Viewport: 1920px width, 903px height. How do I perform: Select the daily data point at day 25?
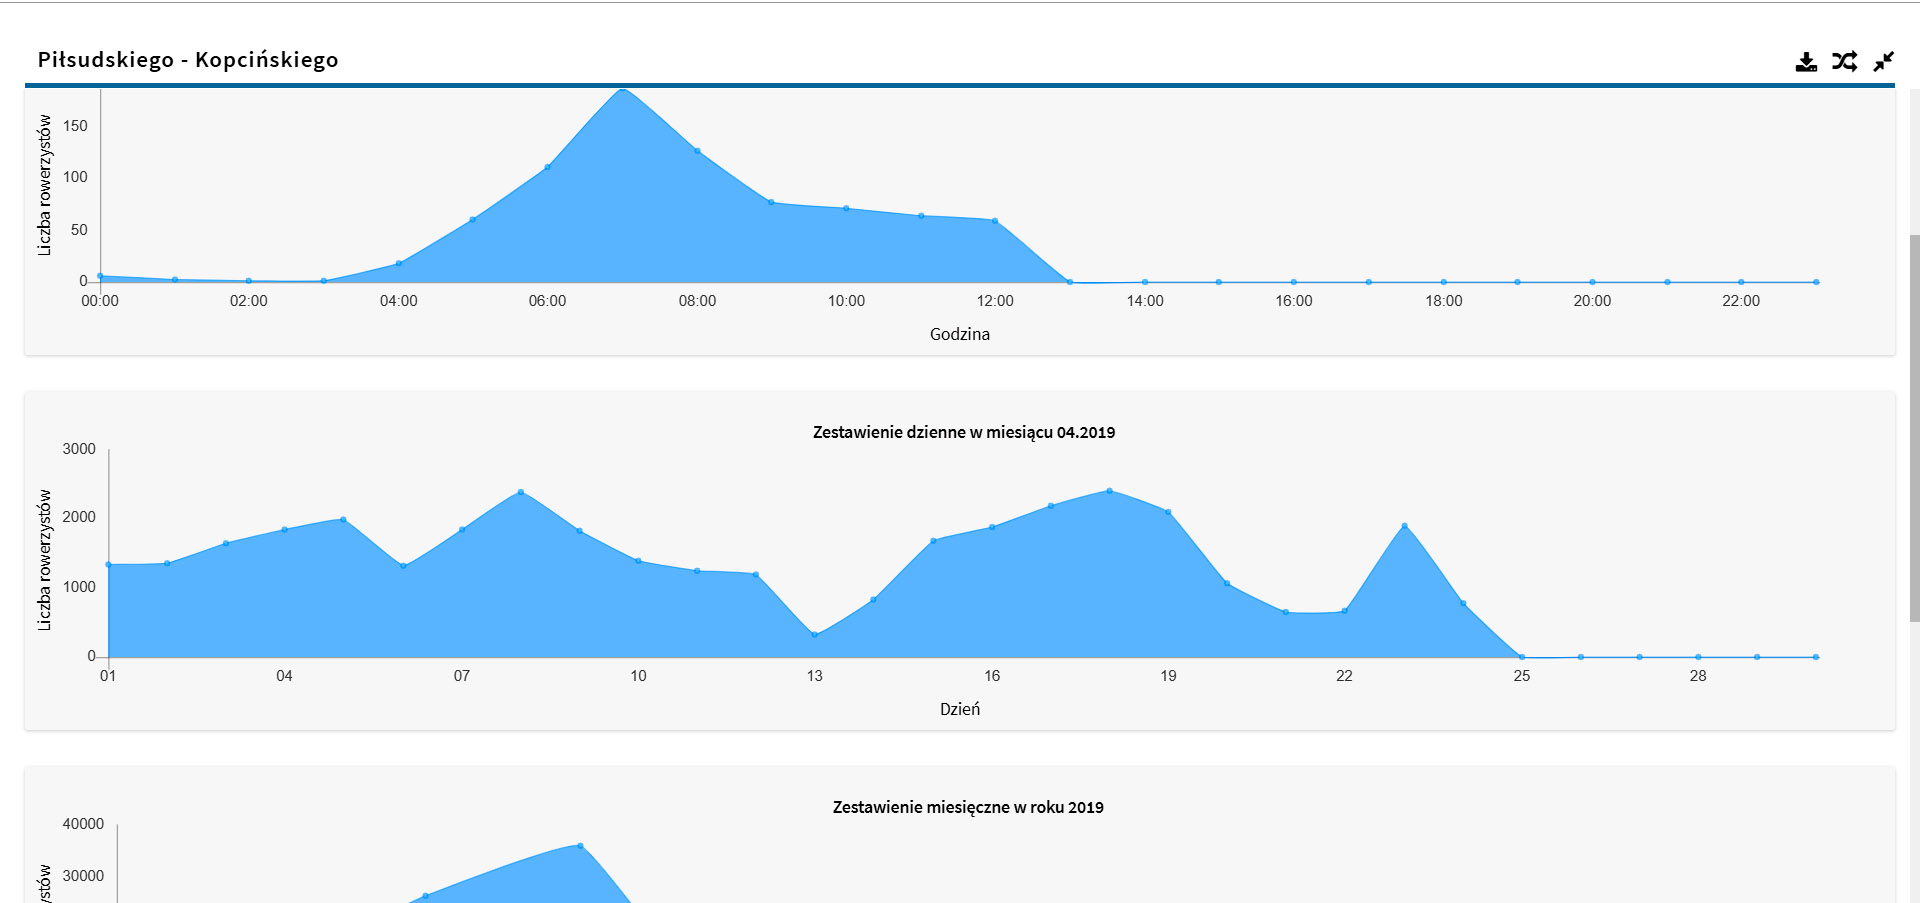pyautogui.click(x=1522, y=657)
